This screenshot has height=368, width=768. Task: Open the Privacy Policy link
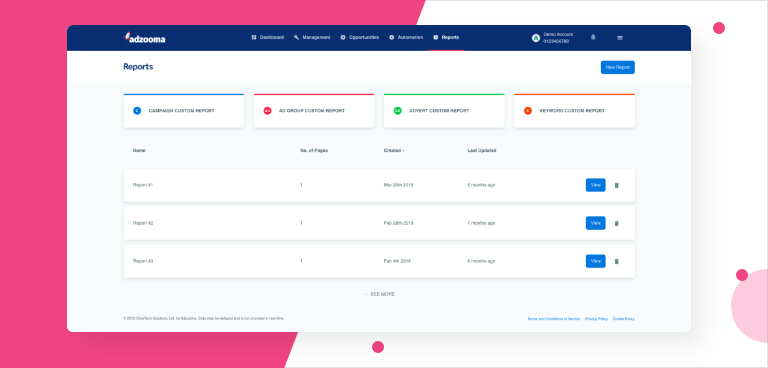596,319
